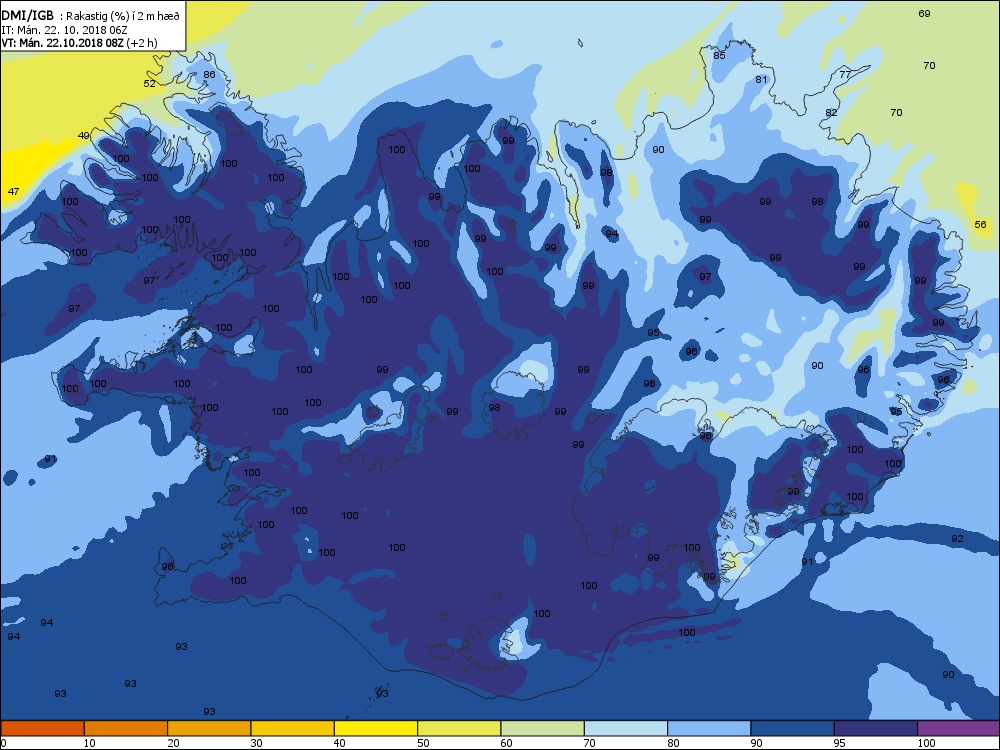Click the light green 60–70 legend swatch
The image size is (1000, 750).
pos(543,728)
